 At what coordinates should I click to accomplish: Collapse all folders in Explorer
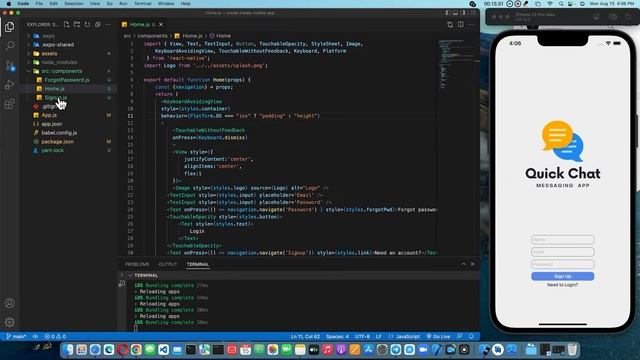click(x=98, y=24)
